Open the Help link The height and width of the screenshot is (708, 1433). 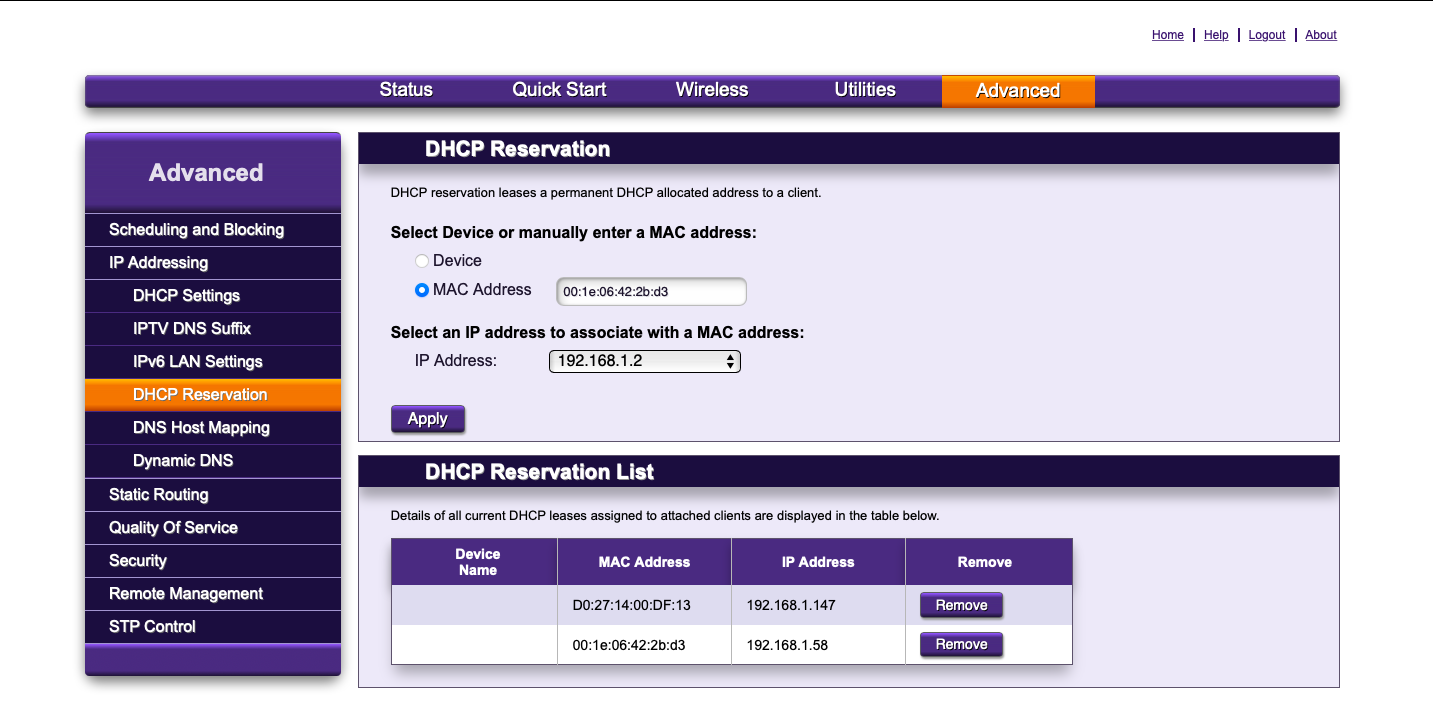(x=1216, y=35)
